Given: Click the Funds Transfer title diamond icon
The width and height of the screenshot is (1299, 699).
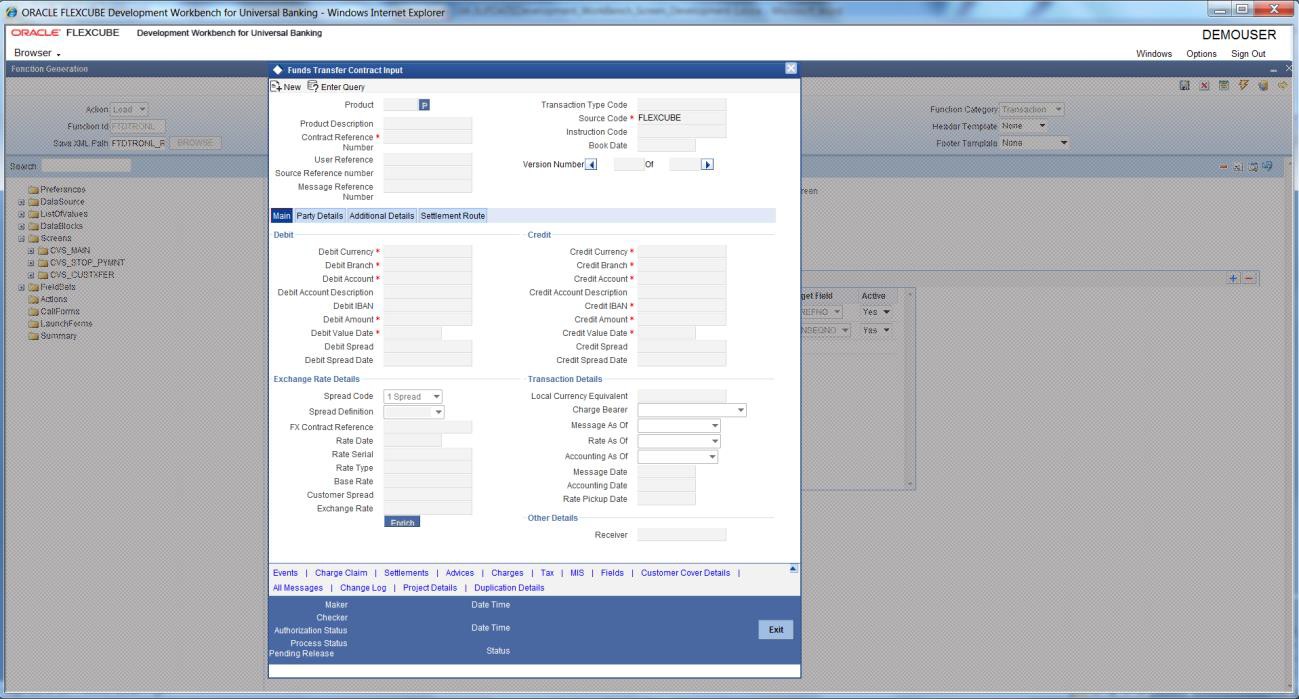Looking at the screenshot, I should tap(278, 70).
